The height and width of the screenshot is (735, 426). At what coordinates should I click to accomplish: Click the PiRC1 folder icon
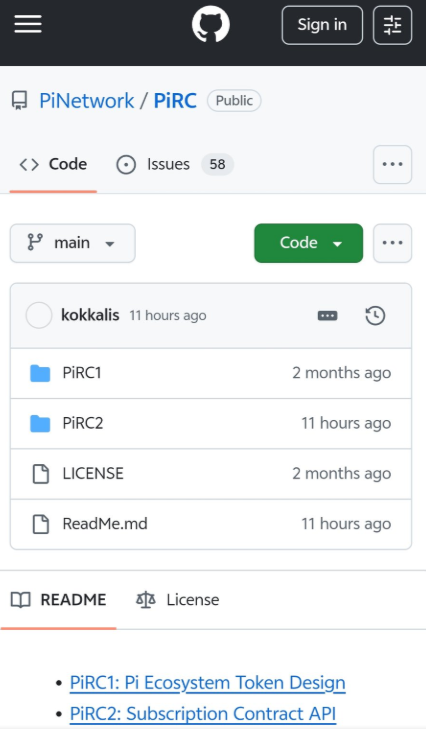(x=40, y=373)
